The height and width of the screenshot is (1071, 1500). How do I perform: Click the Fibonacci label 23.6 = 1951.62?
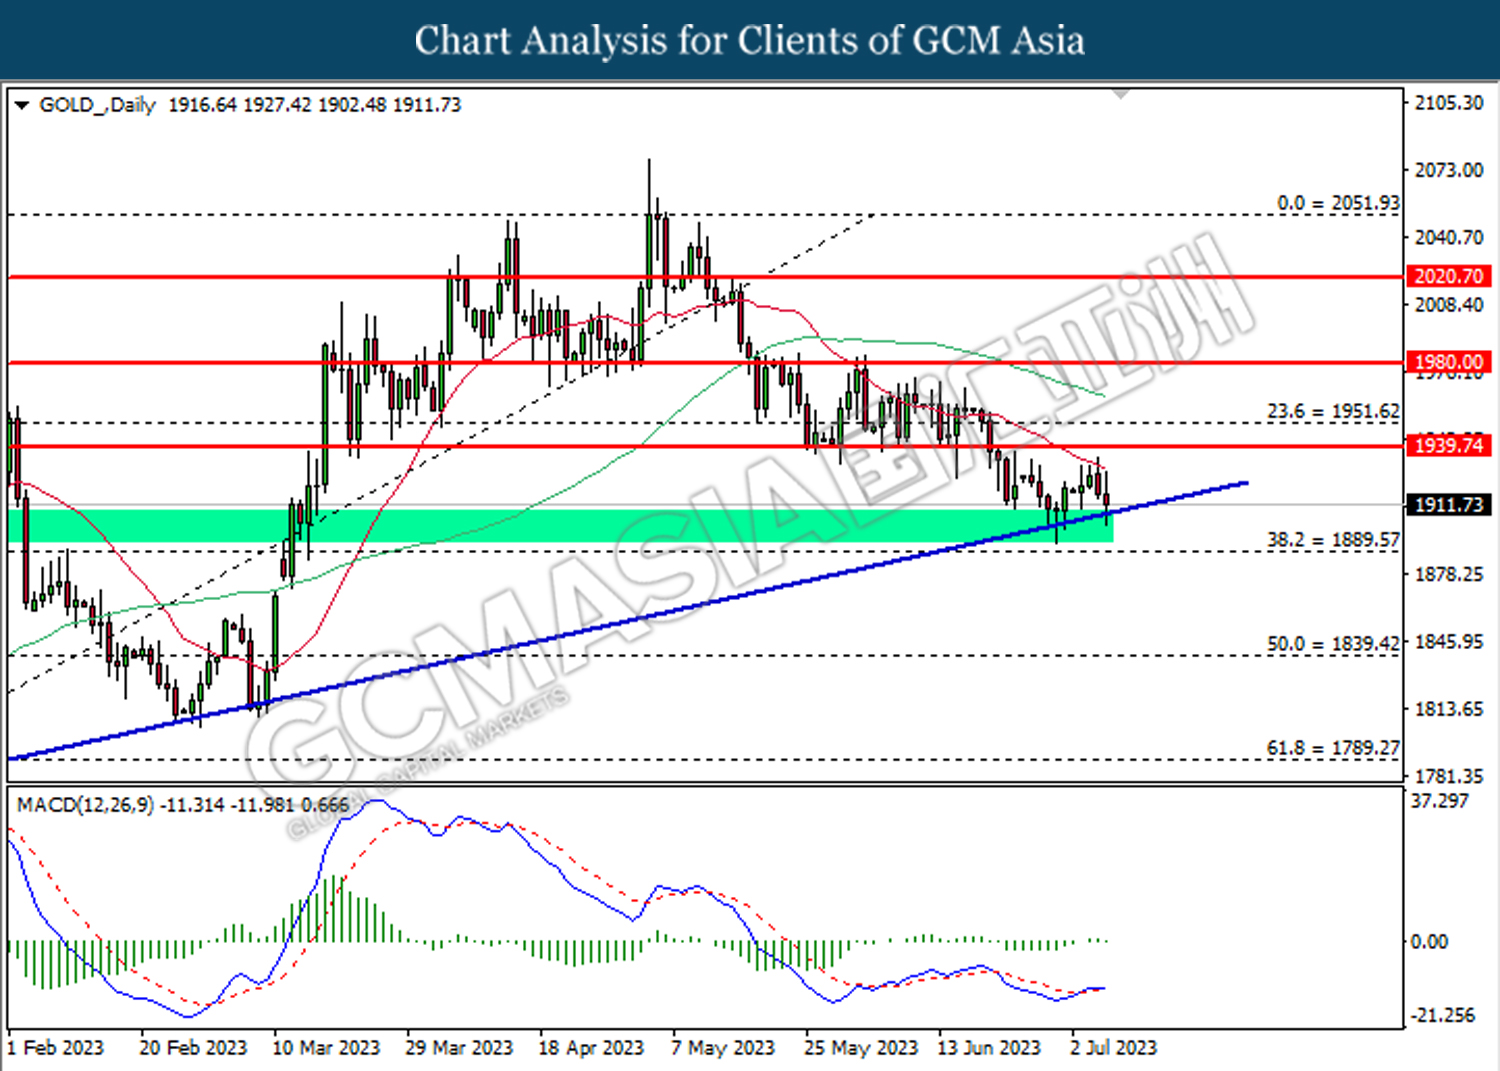[1333, 411]
